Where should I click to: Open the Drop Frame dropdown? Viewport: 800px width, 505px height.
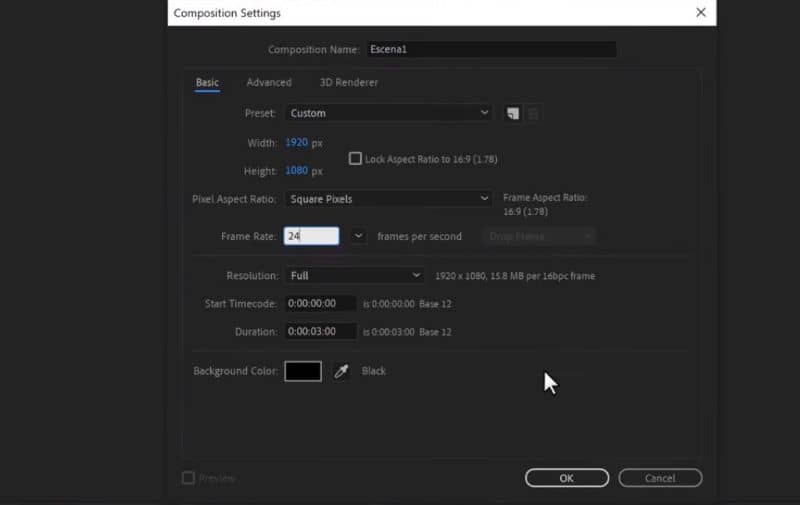coord(538,236)
